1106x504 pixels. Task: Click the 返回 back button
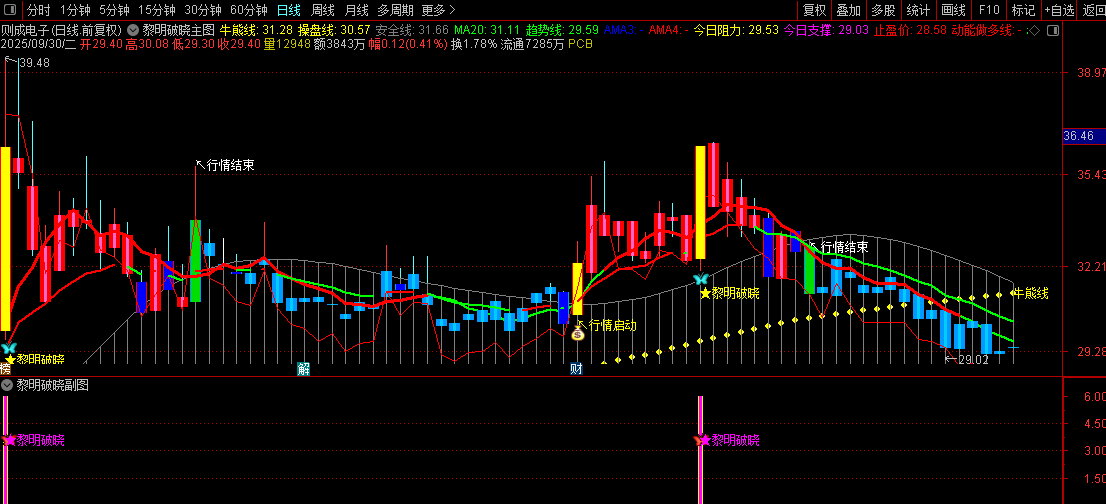(x=1093, y=10)
